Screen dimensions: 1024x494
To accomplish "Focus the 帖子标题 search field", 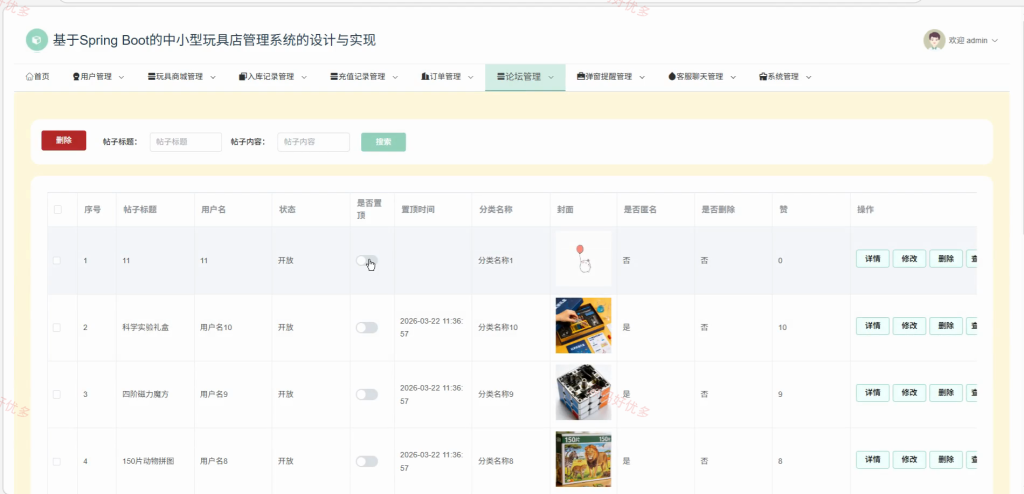I will click(x=185, y=142).
